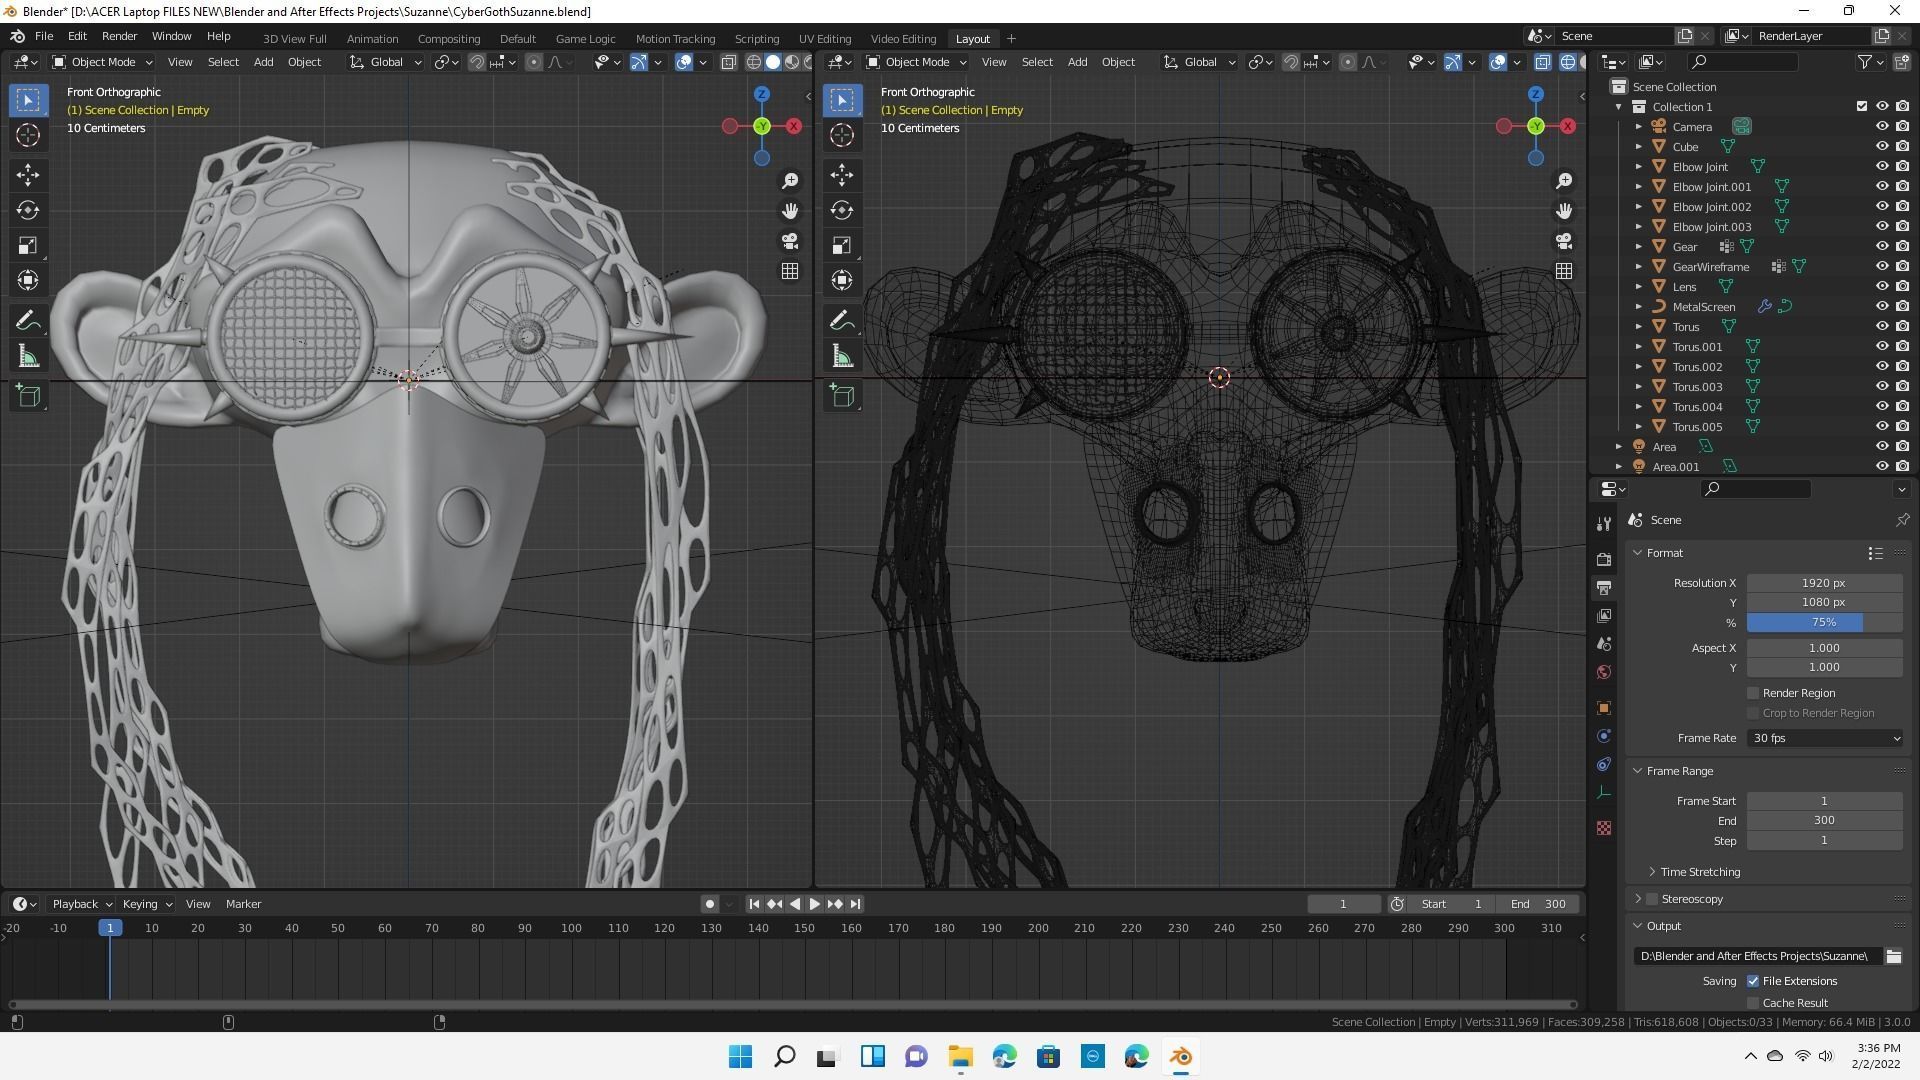
Task: Open the Object properties tab
Action: coord(1604,708)
